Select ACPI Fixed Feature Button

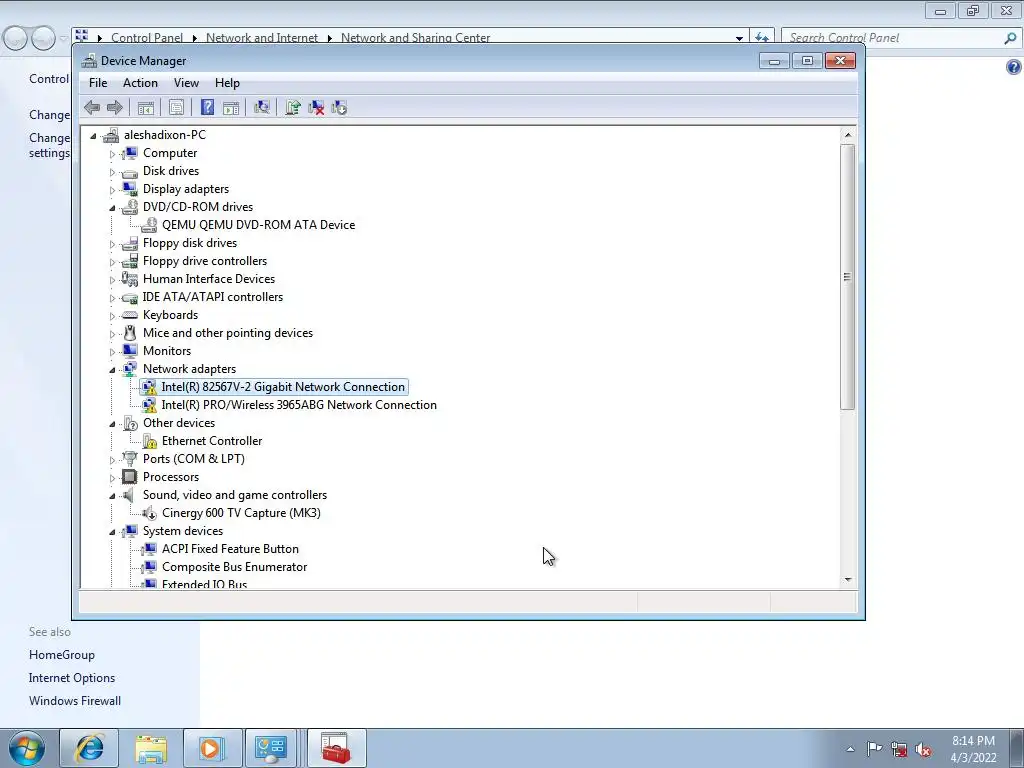230,549
